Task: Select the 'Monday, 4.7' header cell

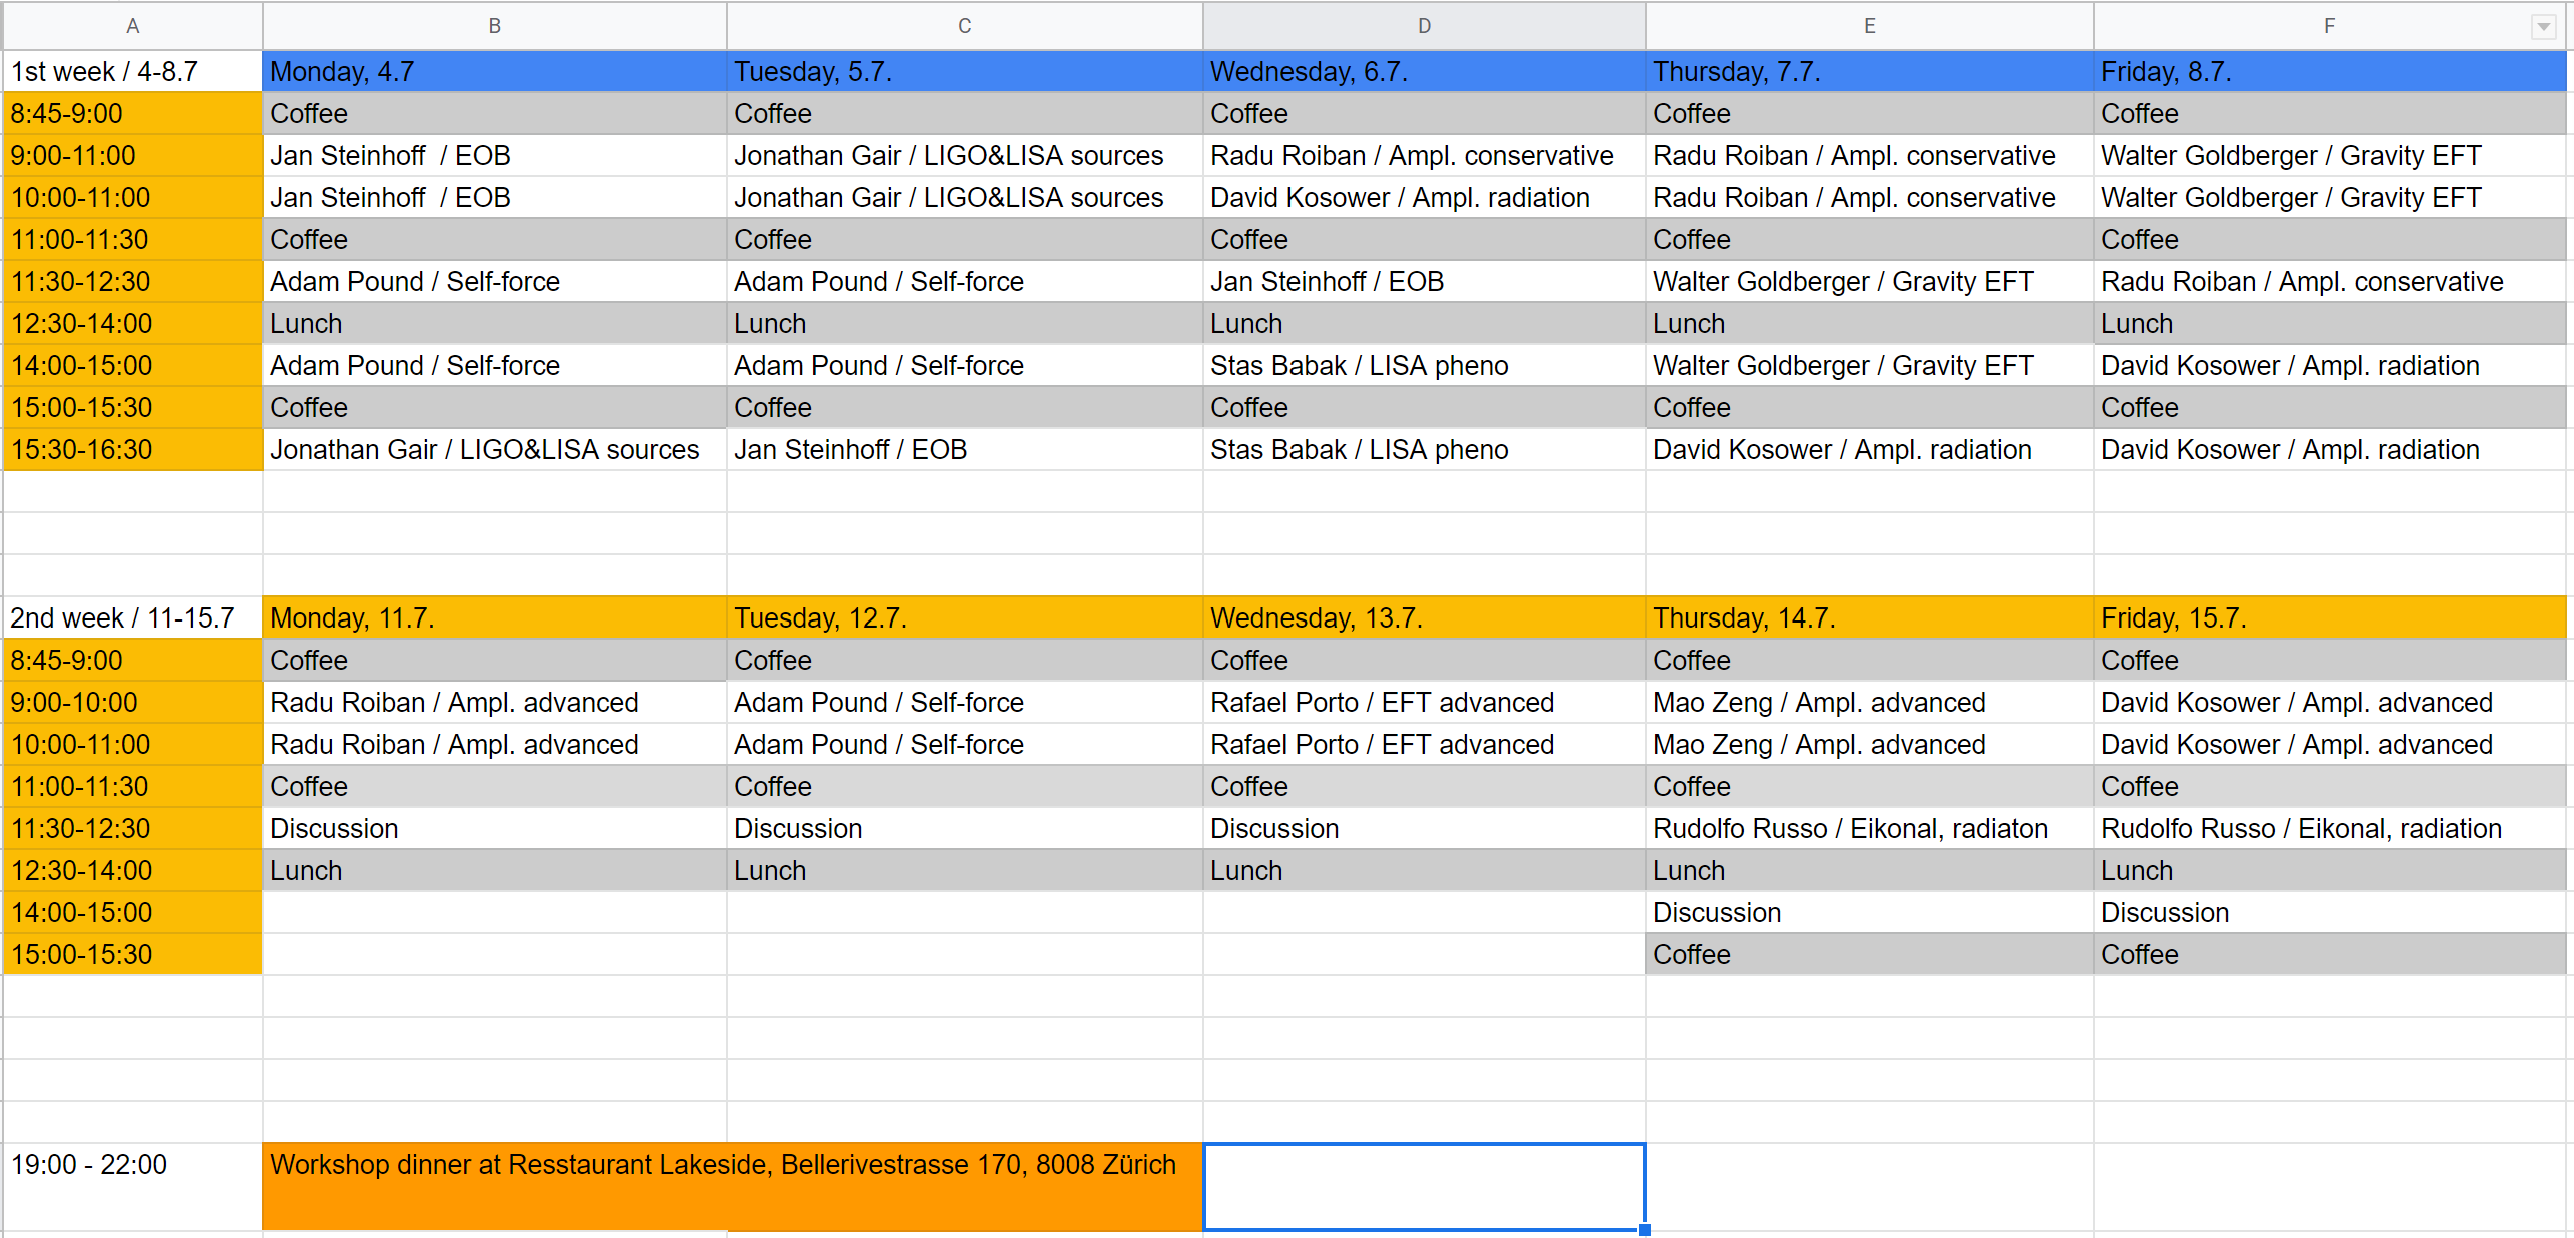Action: click(x=494, y=72)
